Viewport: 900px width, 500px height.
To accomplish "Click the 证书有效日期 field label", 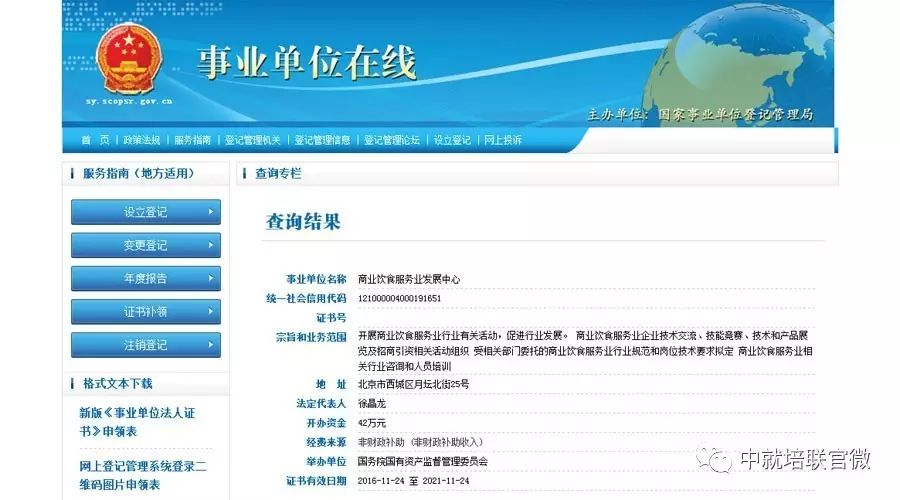I will pos(316,481).
